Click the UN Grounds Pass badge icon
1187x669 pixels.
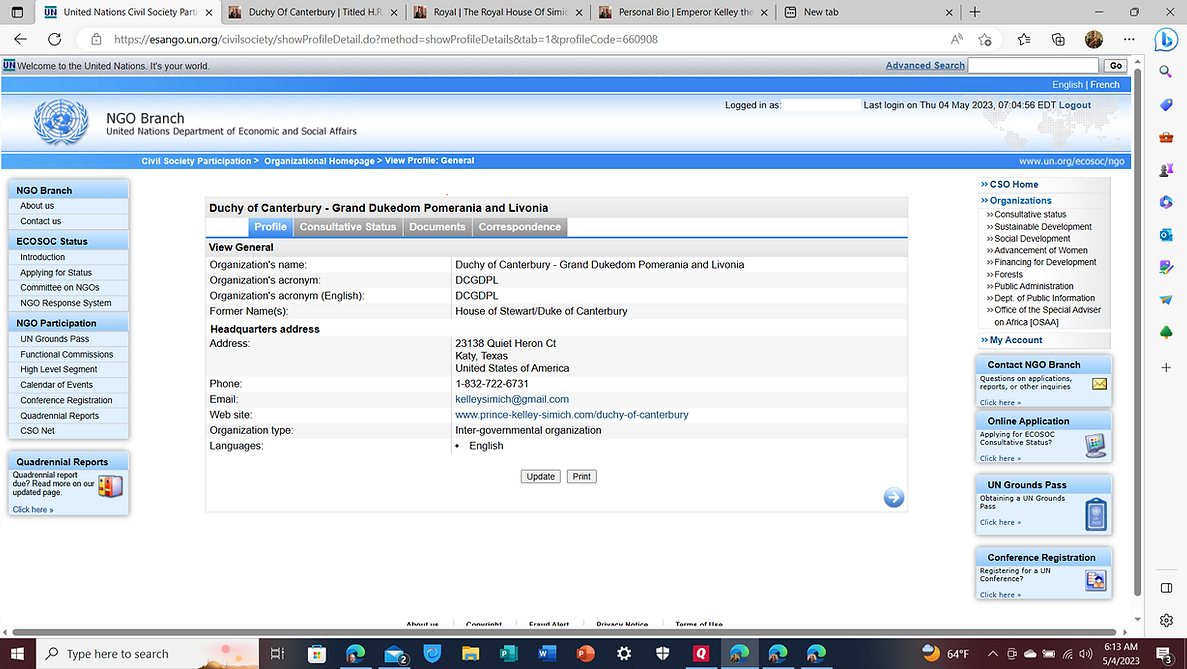point(1095,515)
